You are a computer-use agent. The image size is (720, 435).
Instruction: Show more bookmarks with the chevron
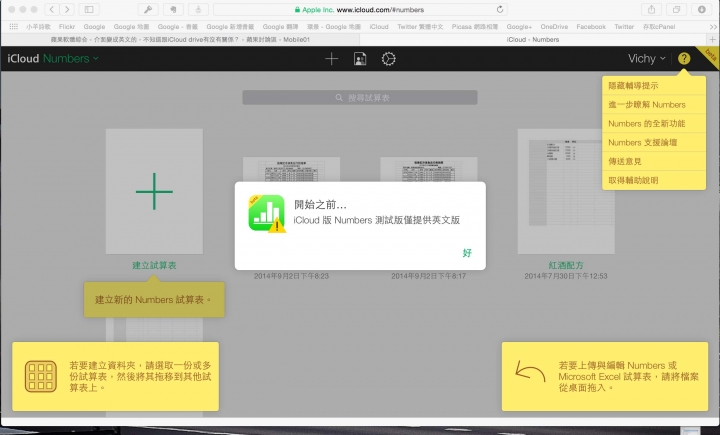tap(713, 27)
